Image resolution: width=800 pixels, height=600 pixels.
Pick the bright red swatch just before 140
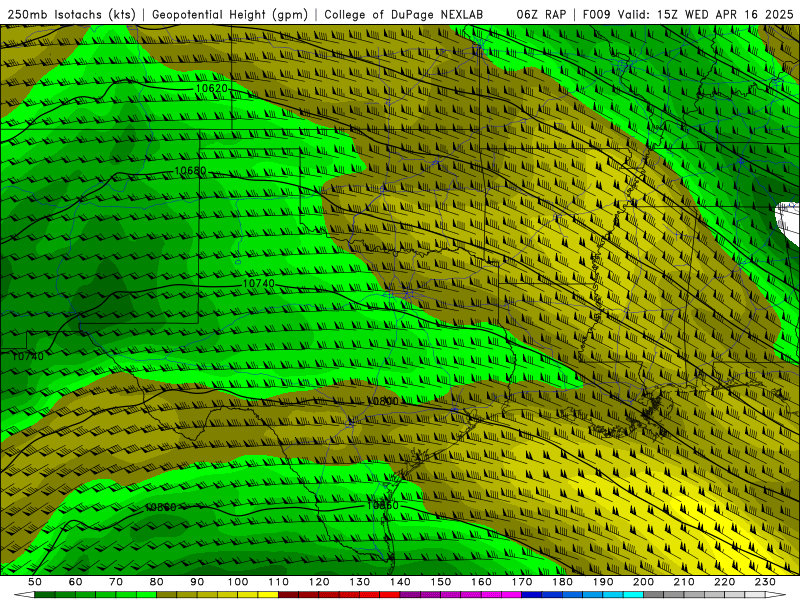[x=390, y=595]
